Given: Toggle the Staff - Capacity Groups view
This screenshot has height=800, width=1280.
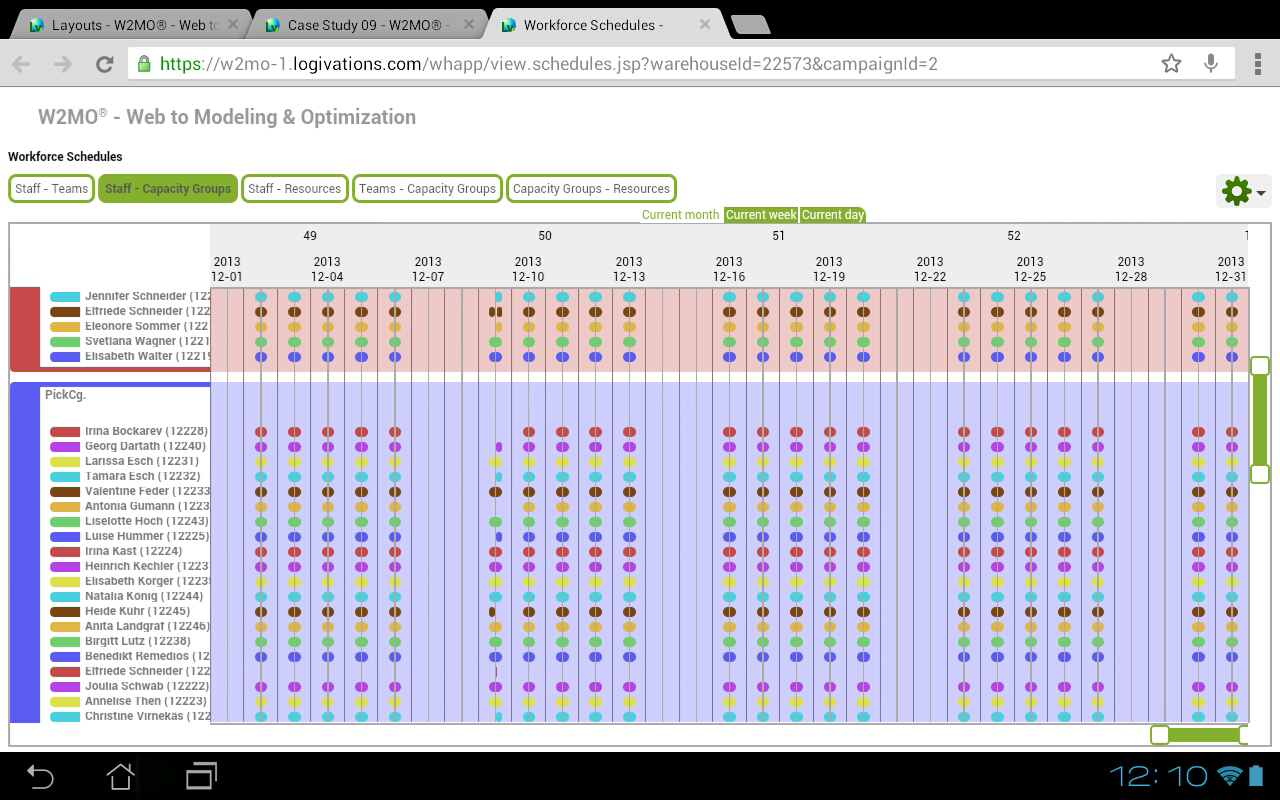Looking at the screenshot, I should pos(168,188).
